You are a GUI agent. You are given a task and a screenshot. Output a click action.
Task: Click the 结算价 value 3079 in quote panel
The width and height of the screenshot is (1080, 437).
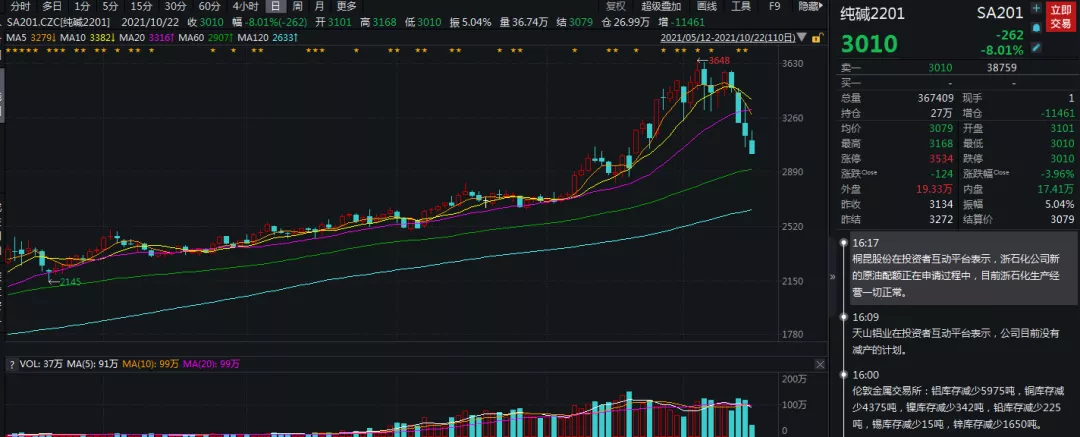1063,219
